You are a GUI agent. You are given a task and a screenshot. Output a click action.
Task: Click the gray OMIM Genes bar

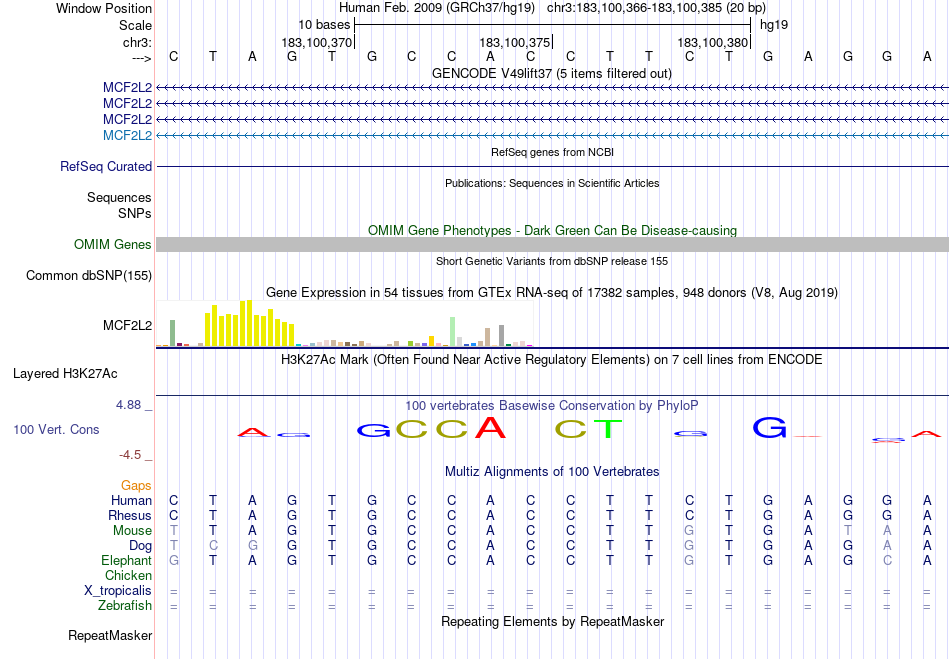coord(552,245)
